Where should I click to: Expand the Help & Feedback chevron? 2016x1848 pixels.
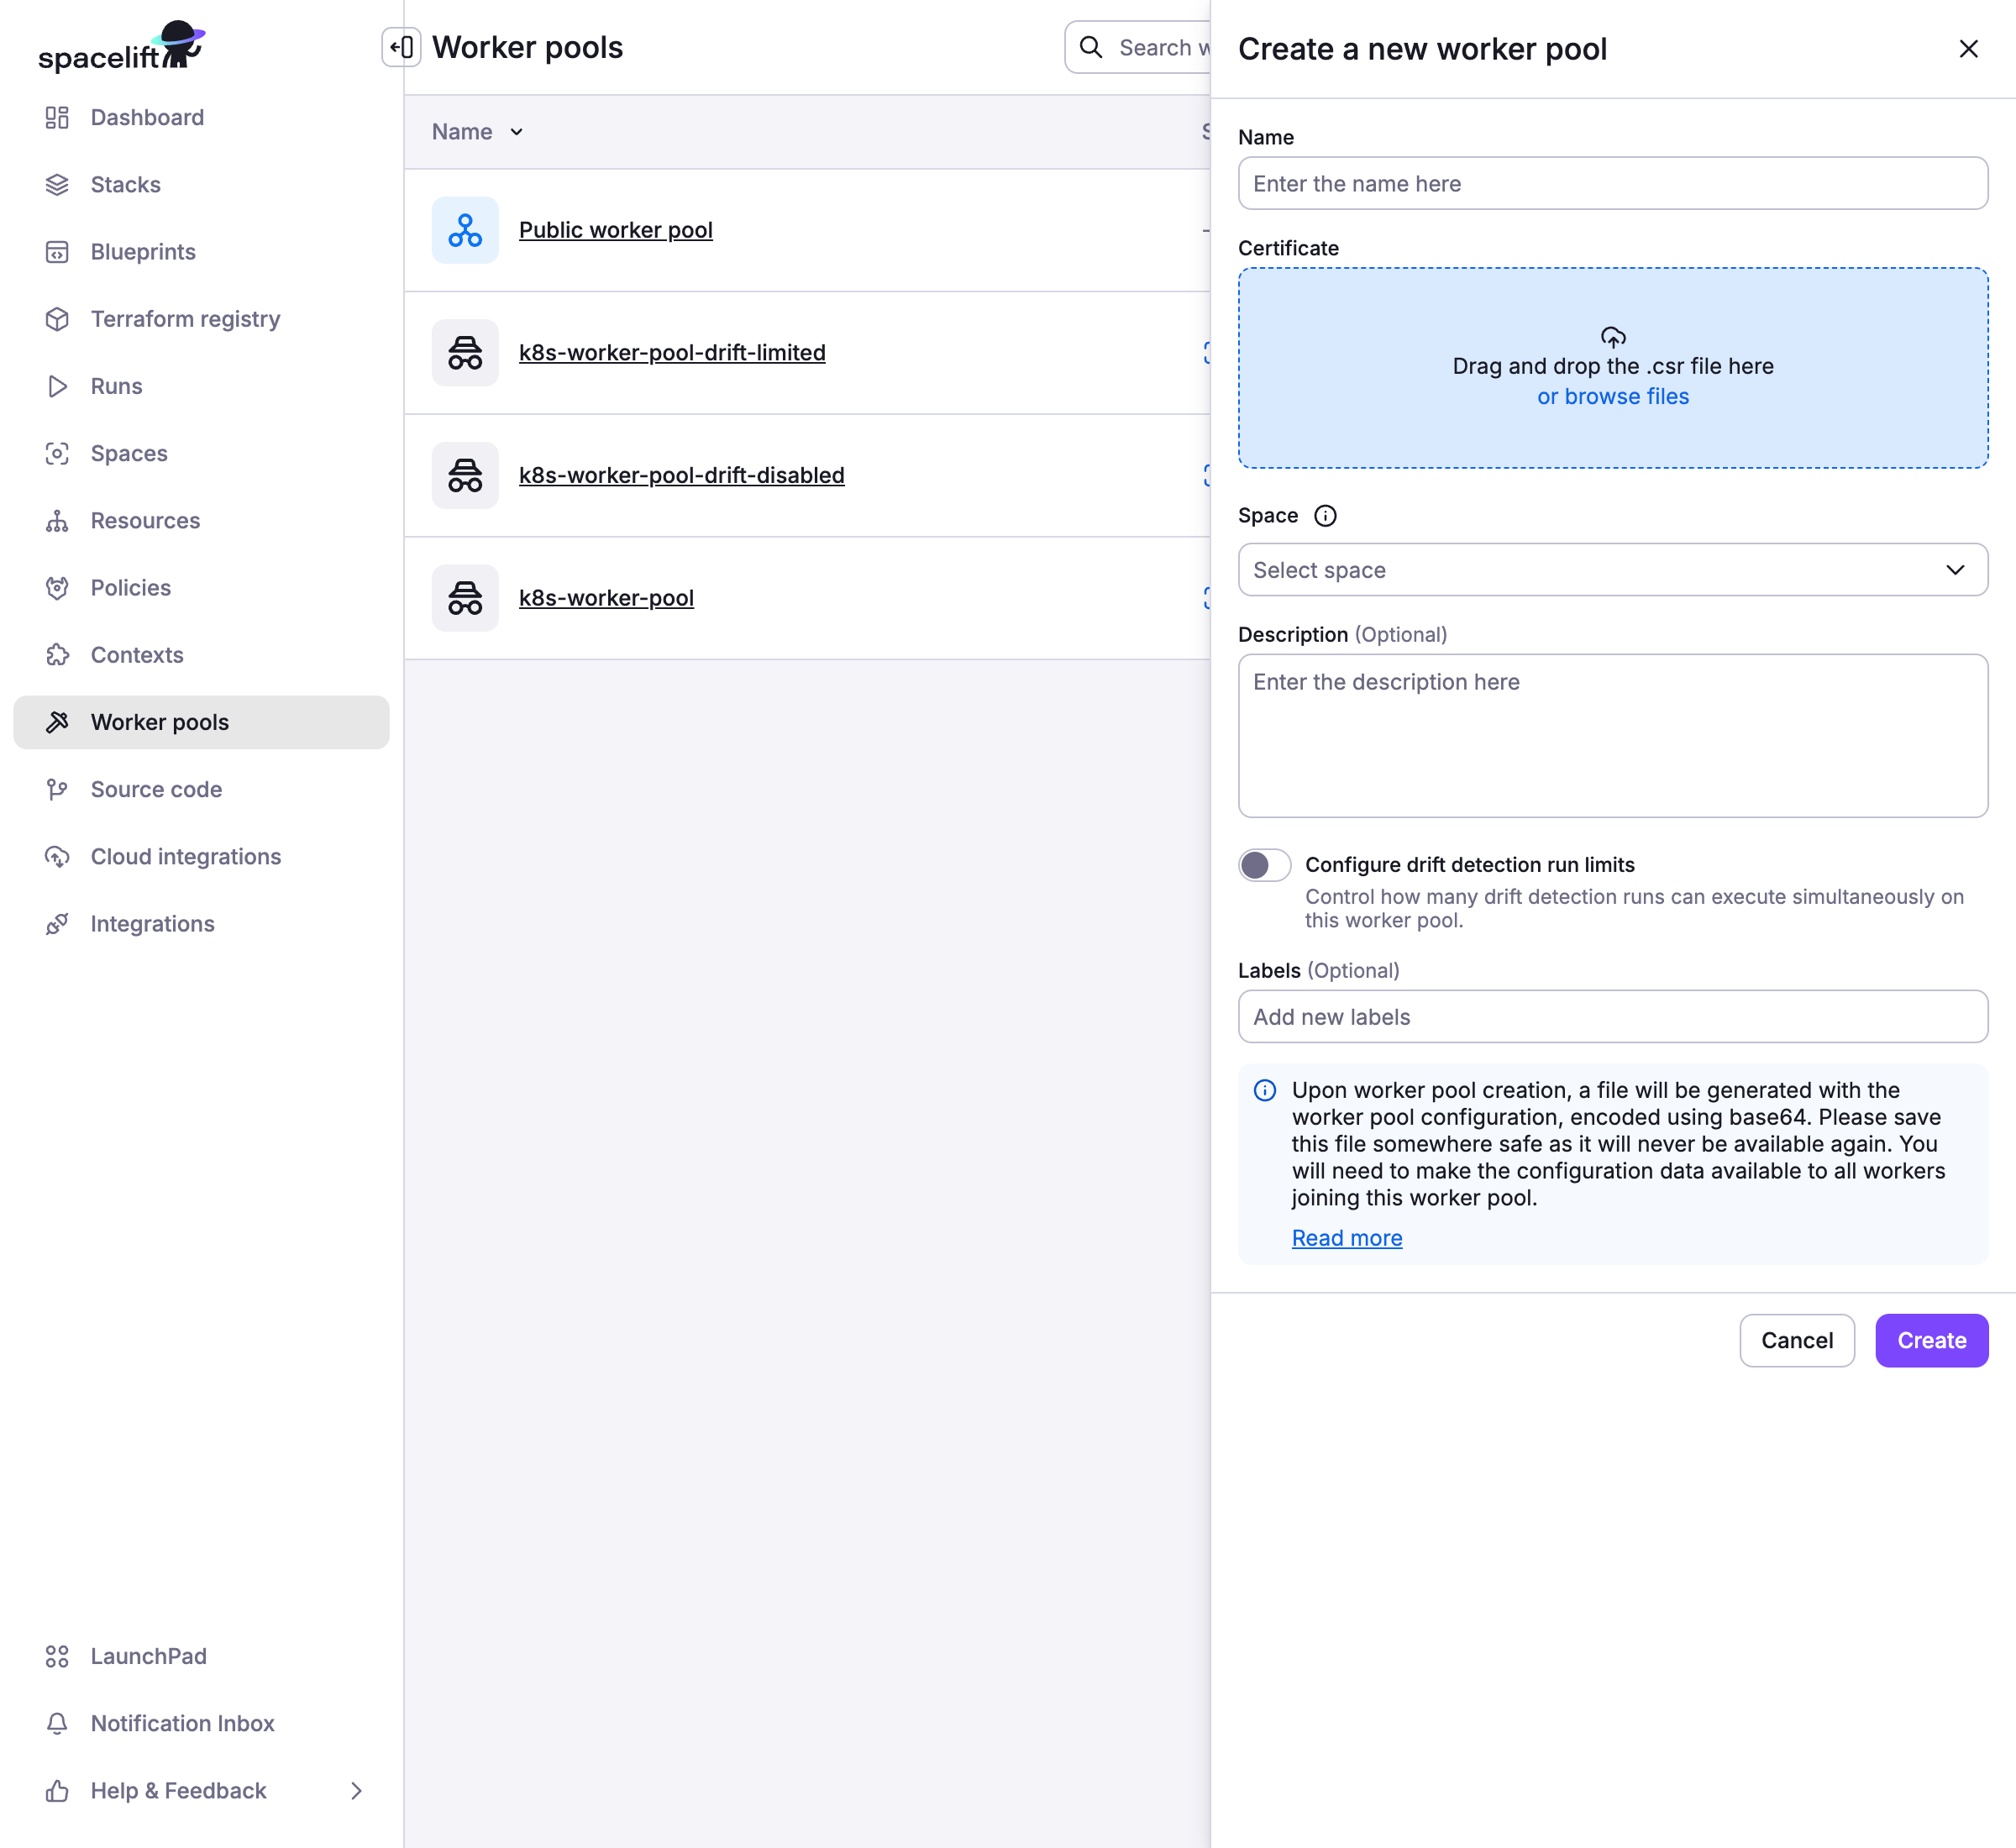[x=357, y=1791]
